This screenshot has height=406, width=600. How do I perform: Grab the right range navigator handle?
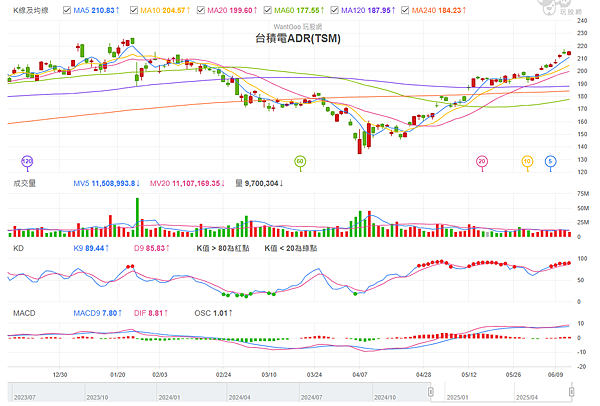pyautogui.click(x=571, y=392)
